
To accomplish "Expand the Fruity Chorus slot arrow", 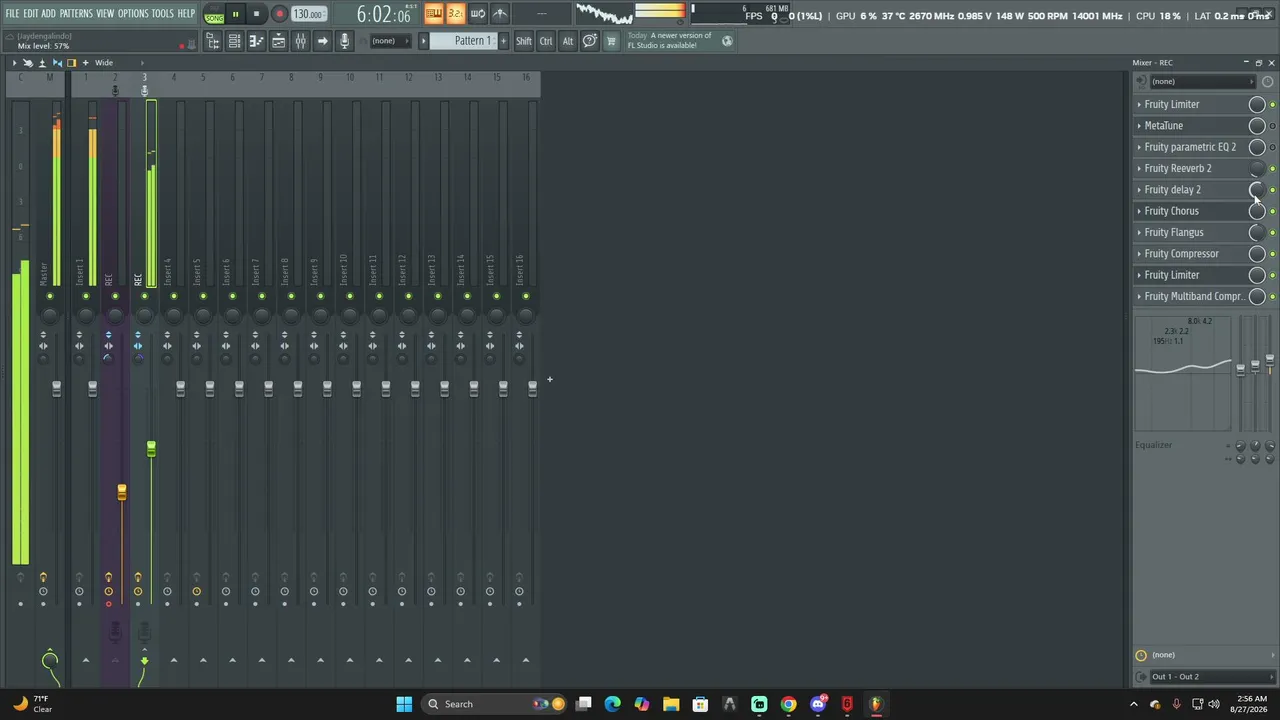I will coord(1139,211).
